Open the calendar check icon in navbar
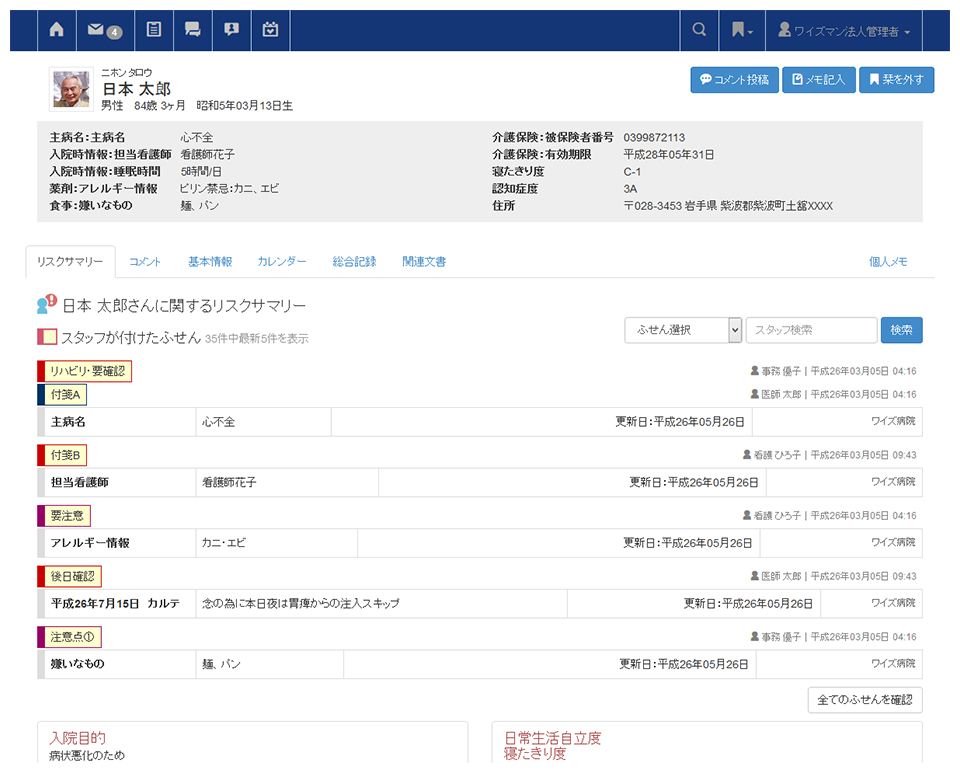Image resolution: width=960 pixels, height=770 pixels. click(270, 30)
